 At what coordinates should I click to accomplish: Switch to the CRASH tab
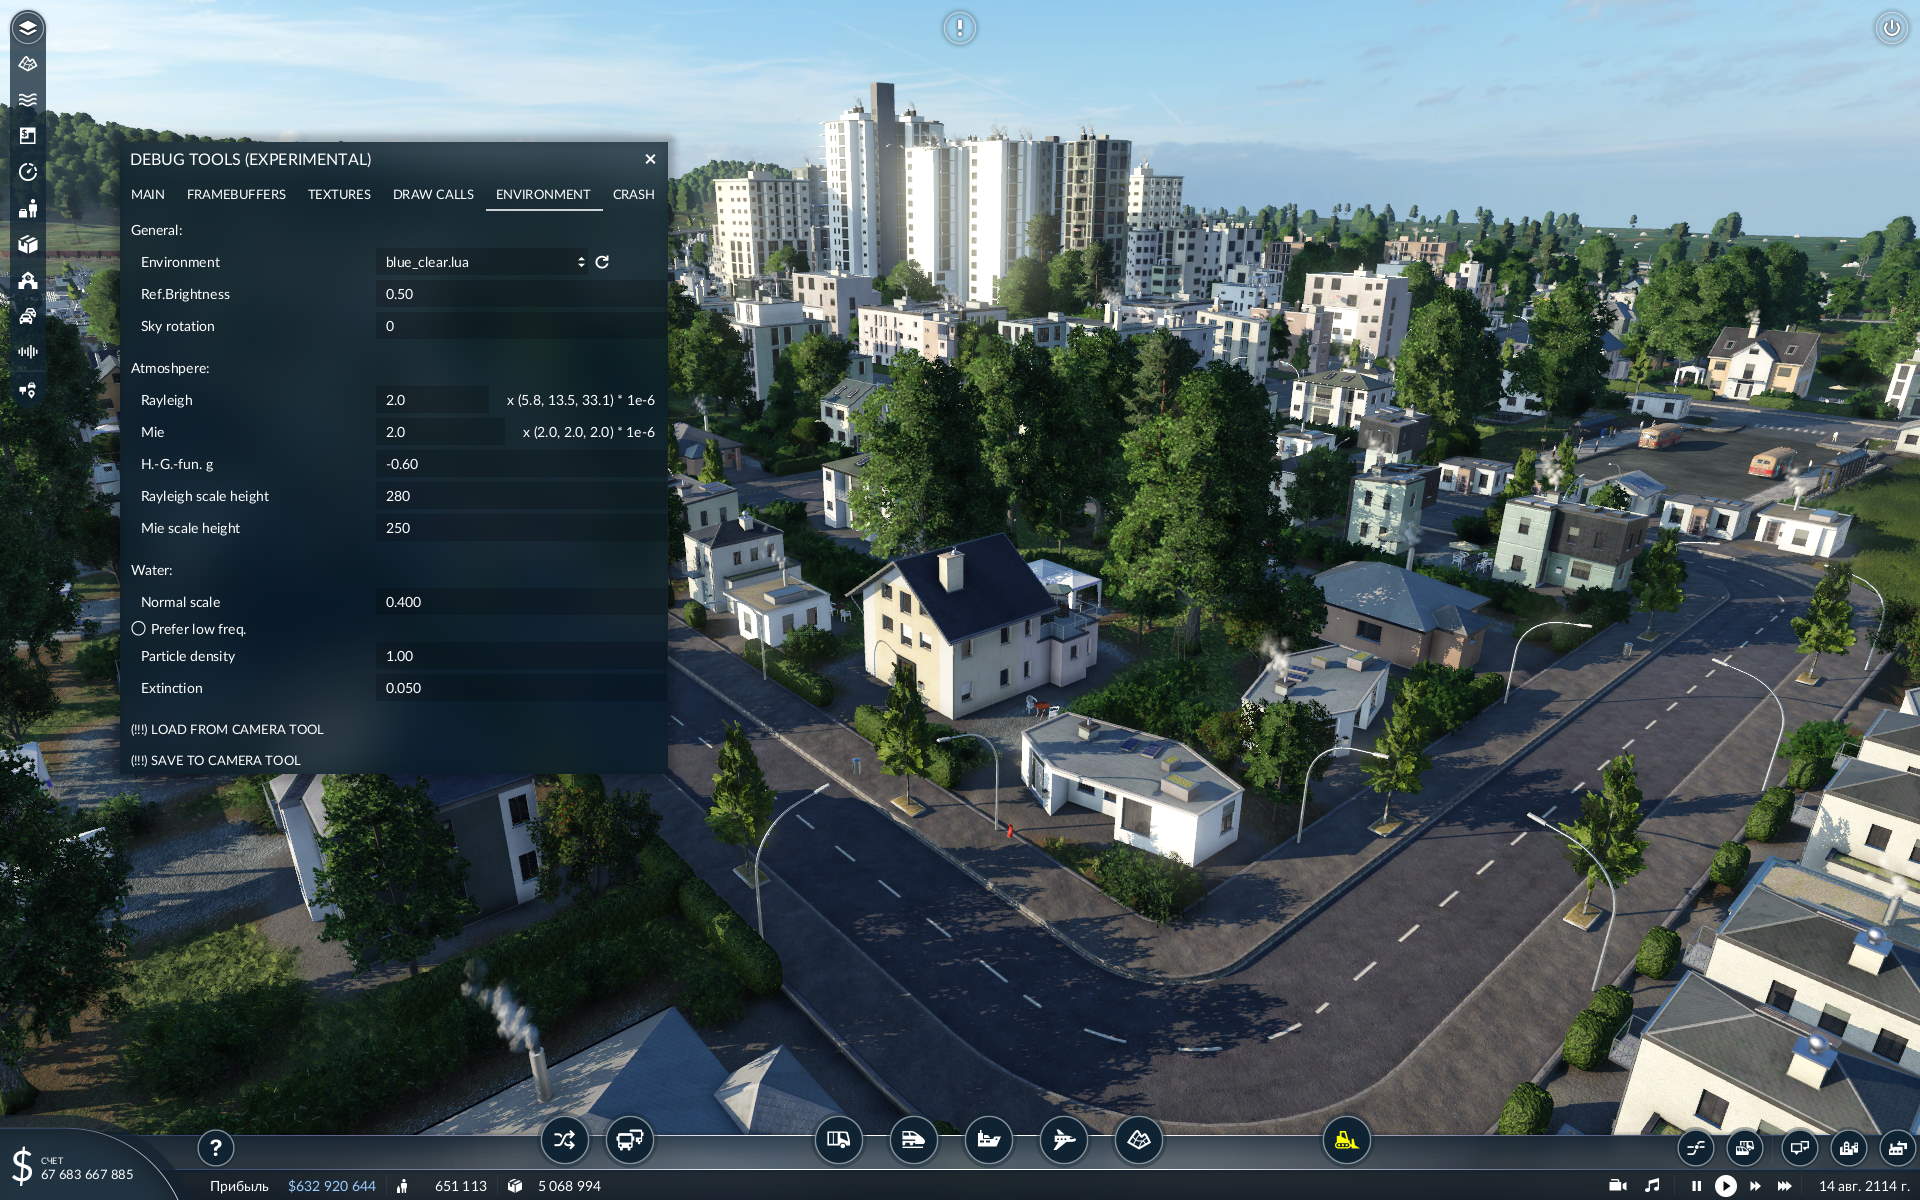[x=634, y=194]
